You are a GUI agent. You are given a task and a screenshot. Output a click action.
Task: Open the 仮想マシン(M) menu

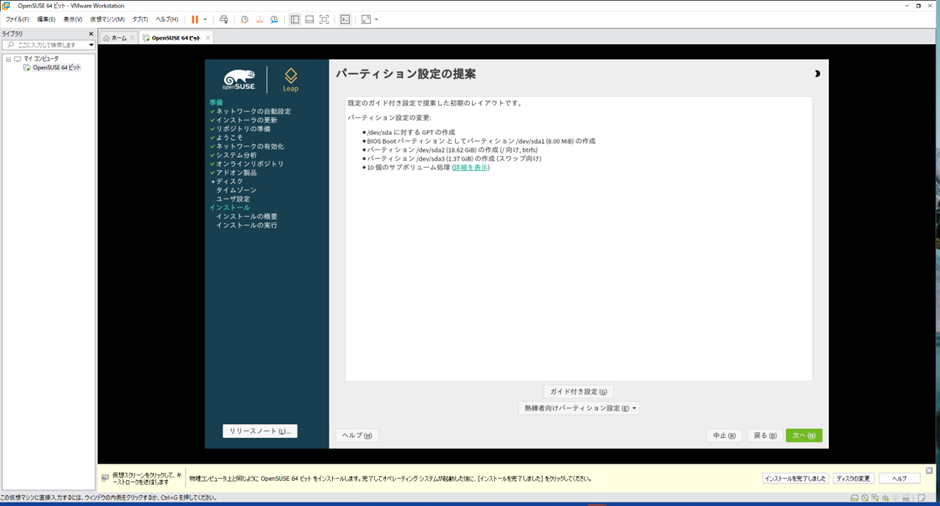[x=107, y=19]
